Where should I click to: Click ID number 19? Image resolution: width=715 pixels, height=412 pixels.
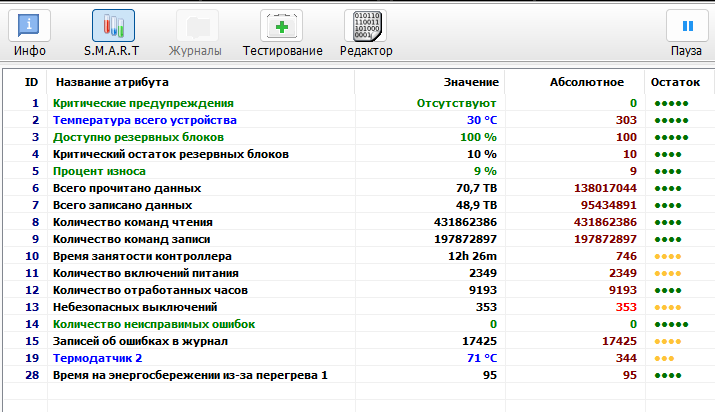click(32, 358)
